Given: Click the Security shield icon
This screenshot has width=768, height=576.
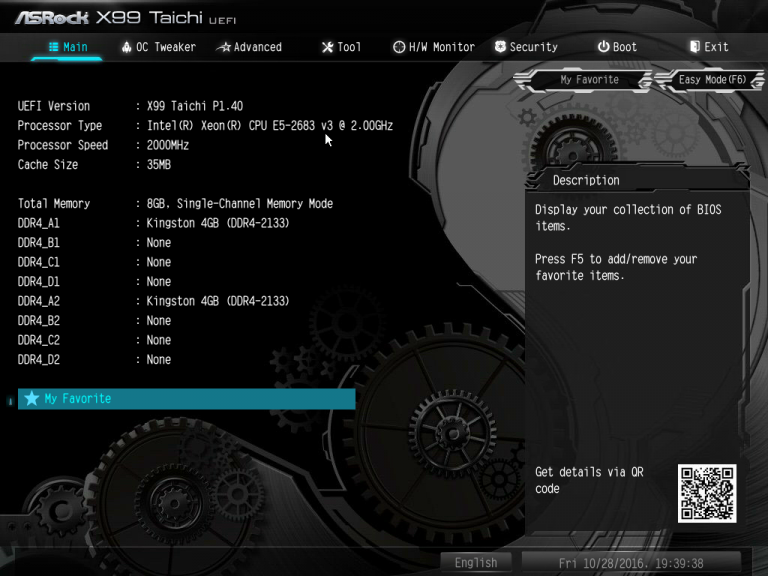Looking at the screenshot, I should [x=500, y=47].
